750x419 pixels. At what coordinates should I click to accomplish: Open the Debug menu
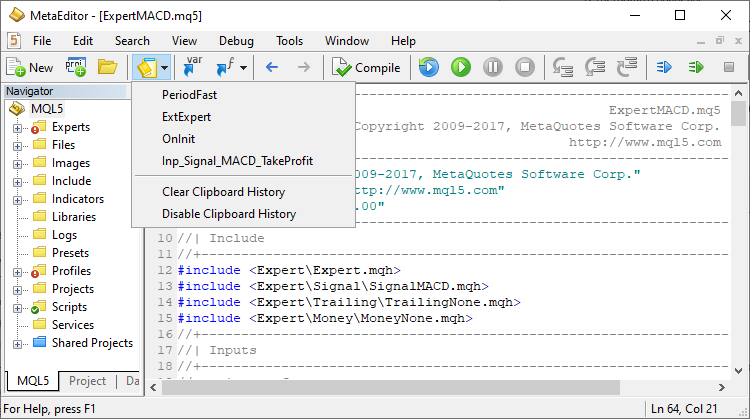point(236,41)
